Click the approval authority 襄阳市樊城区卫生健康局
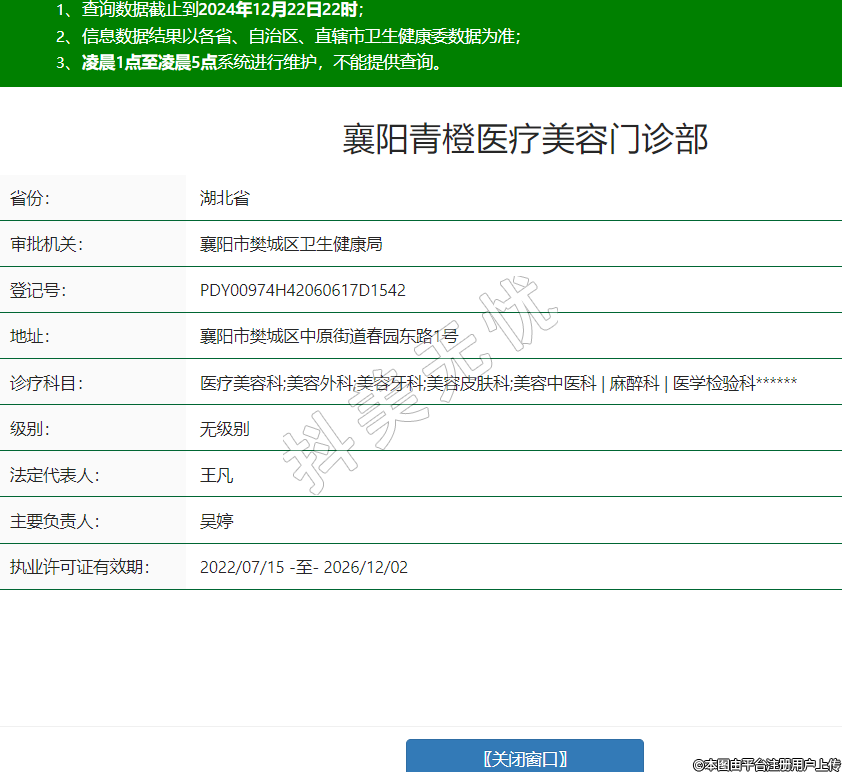 click(291, 244)
